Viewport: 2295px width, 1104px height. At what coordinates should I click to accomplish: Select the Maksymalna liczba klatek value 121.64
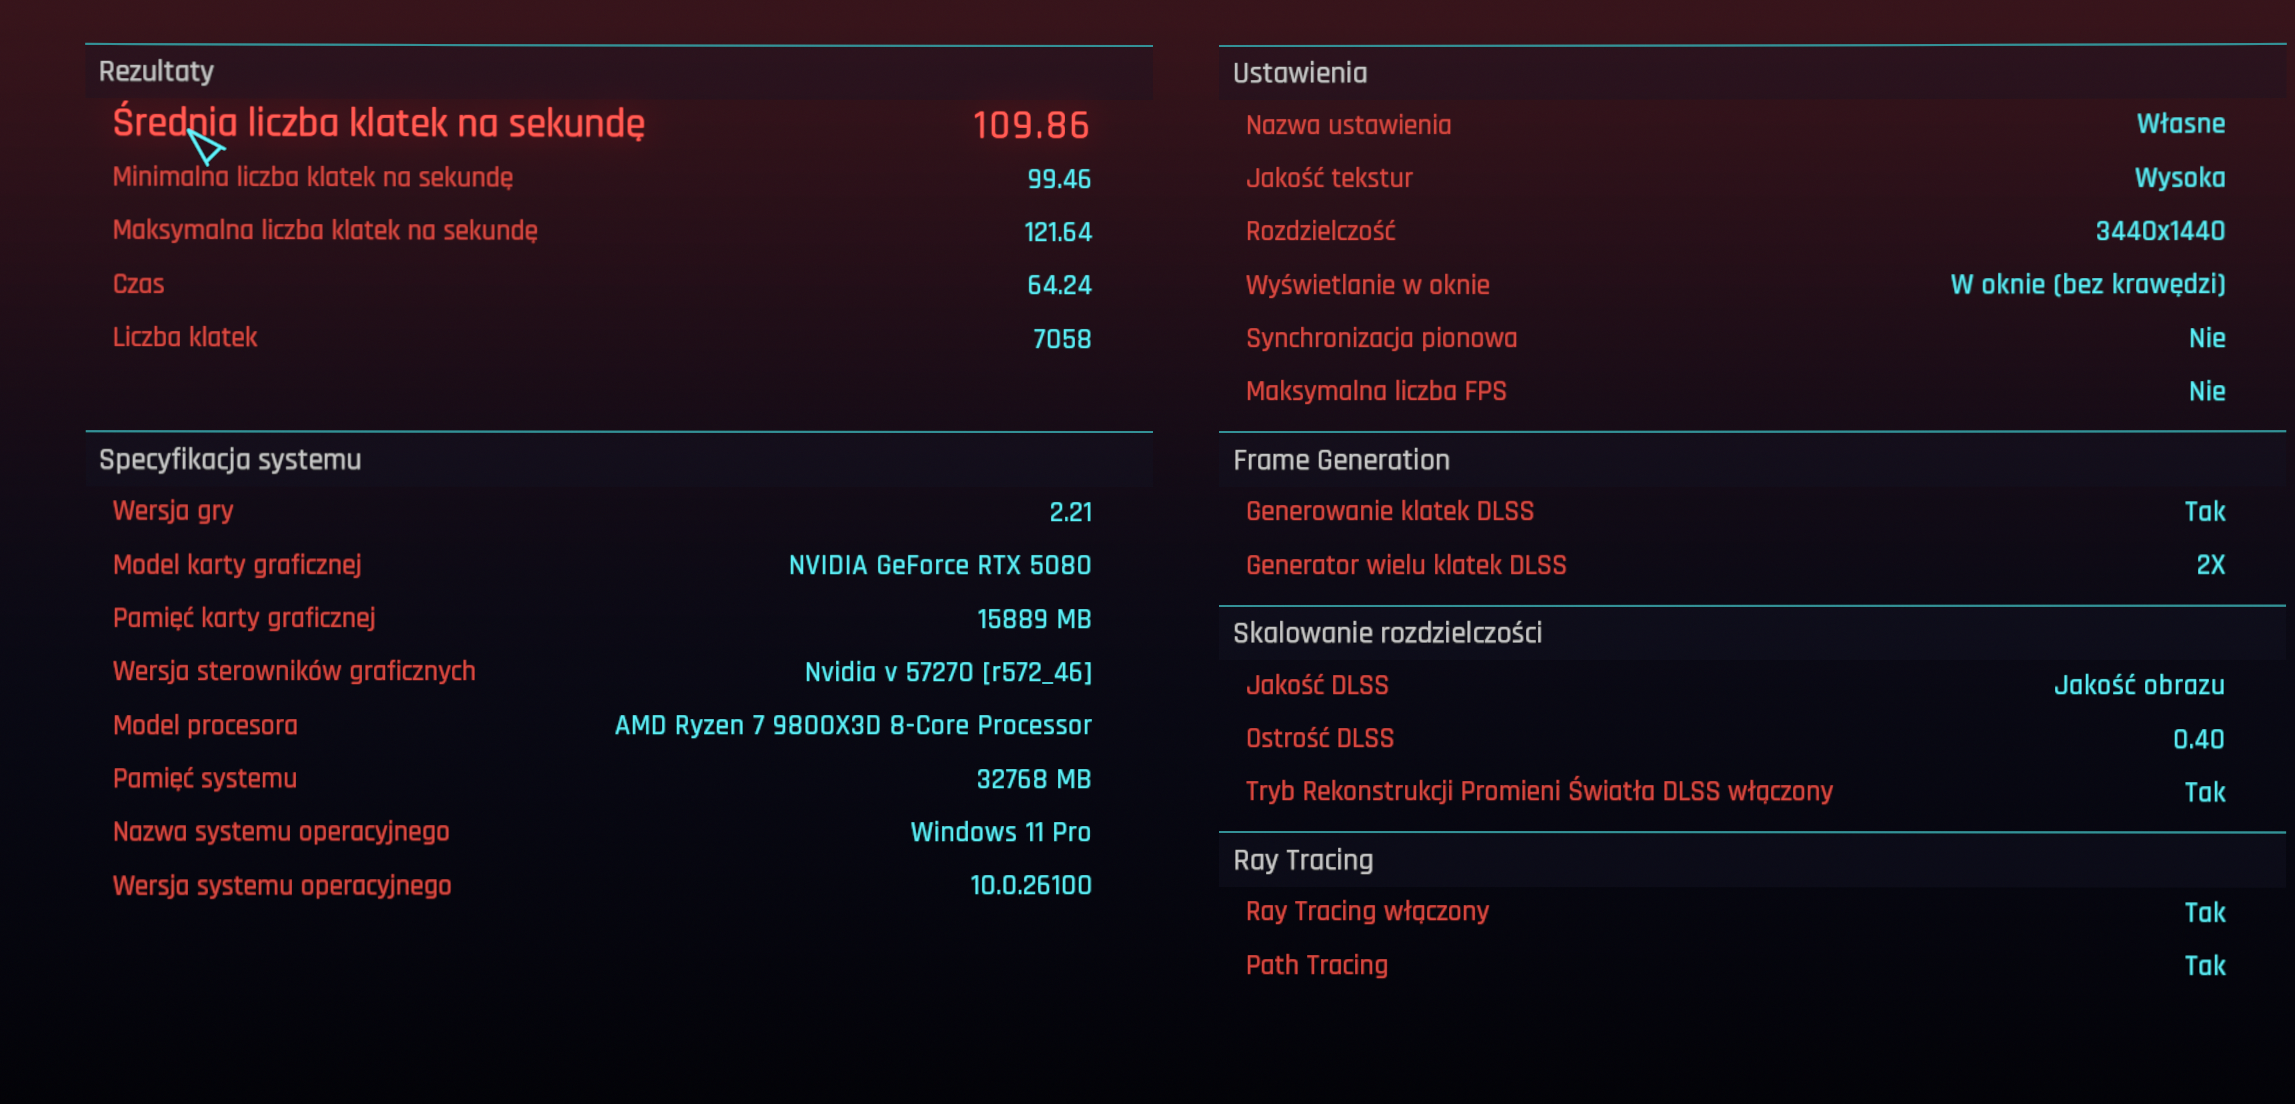pos(1057,232)
